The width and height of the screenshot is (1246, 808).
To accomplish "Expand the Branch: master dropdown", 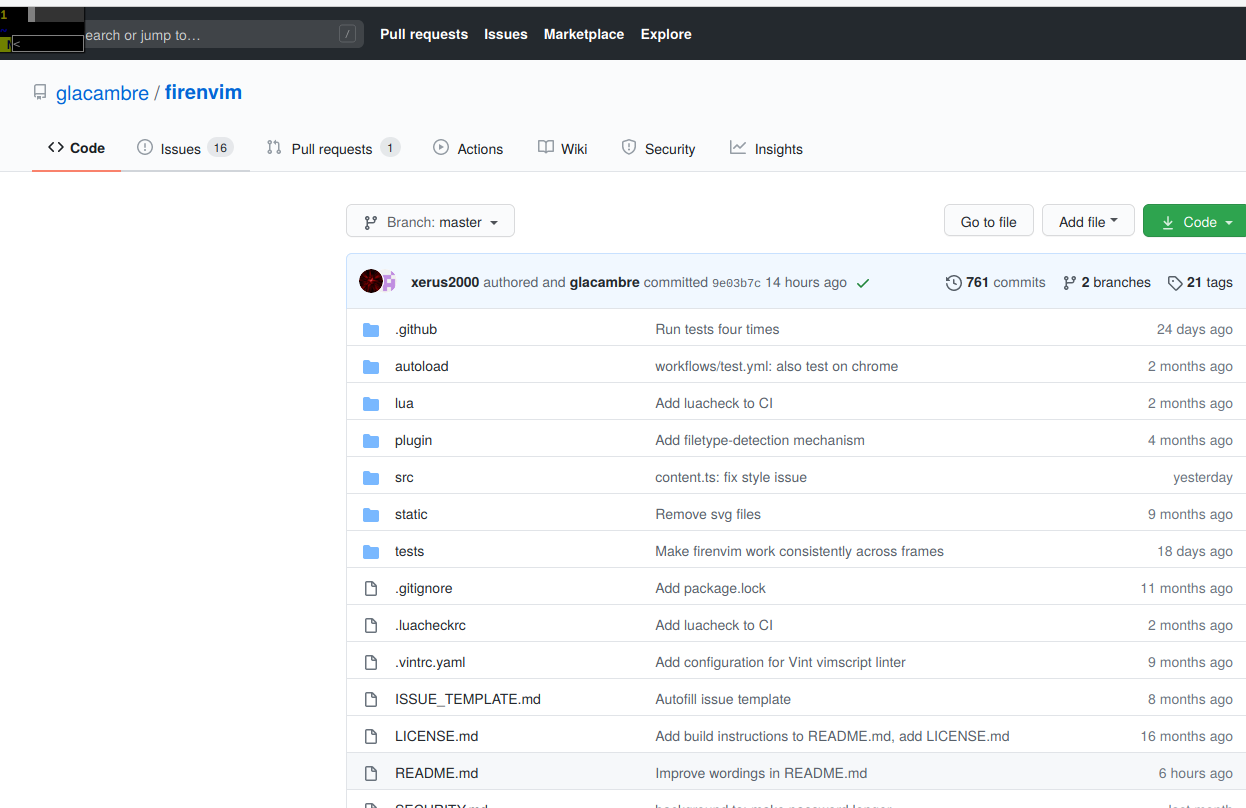I will tap(430, 220).
